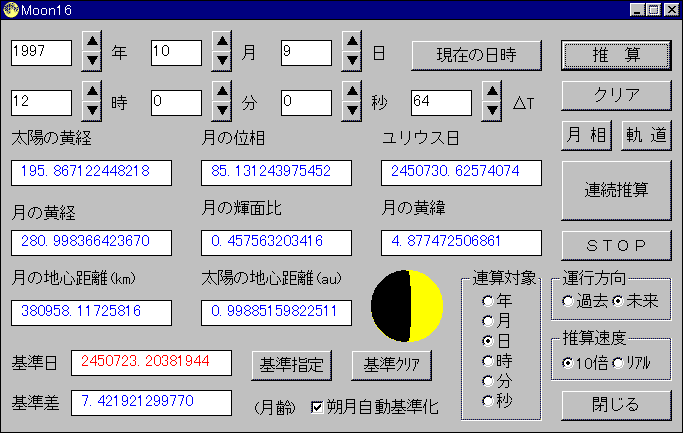Image resolution: width=683 pixels, height=433 pixels.
Task: Choose リアル calculation speed
Action: point(617,362)
